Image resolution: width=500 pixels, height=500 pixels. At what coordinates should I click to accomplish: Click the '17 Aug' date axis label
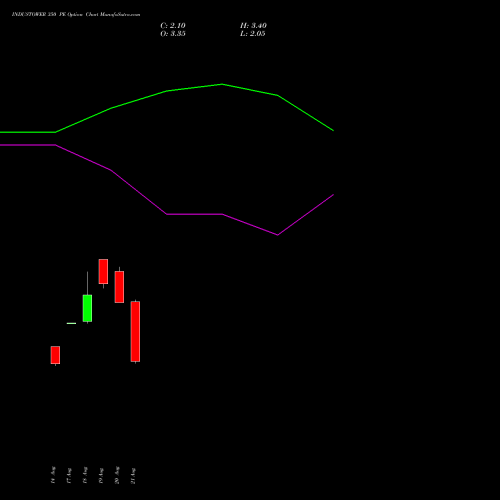point(69,475)
